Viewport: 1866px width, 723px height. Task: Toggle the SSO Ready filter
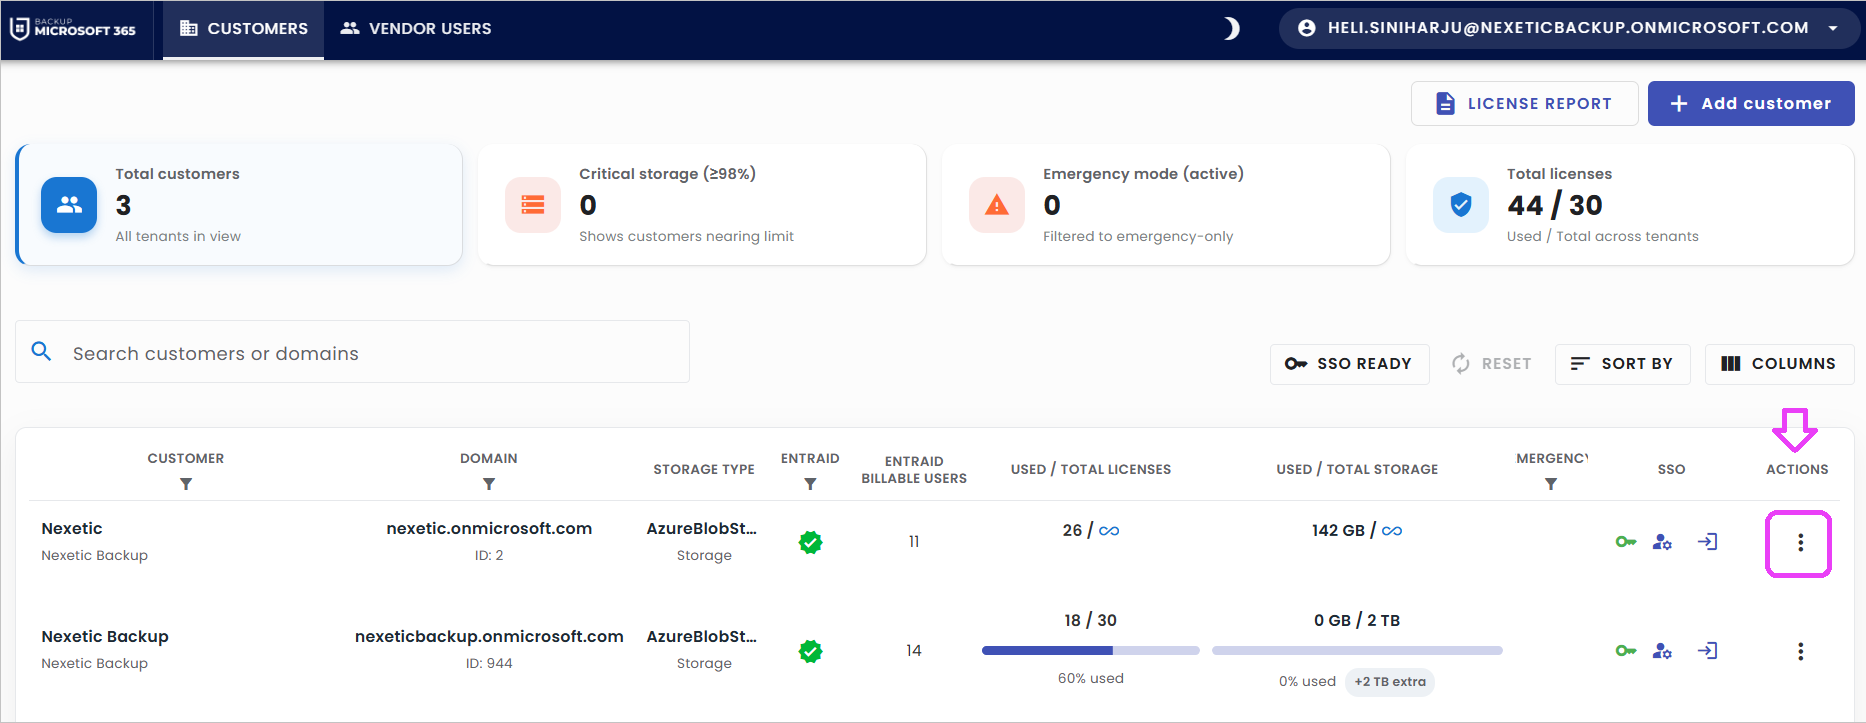1349,364
